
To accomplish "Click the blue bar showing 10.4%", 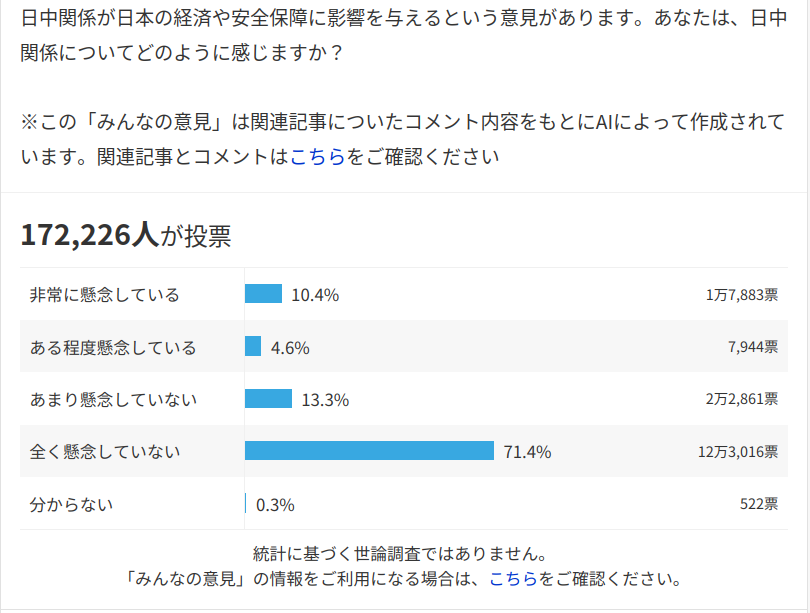I will 263,294.
